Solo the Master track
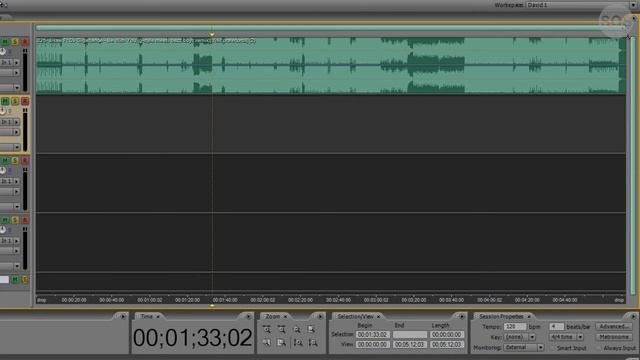Screen dimensions: 640x360 [25, 280]
